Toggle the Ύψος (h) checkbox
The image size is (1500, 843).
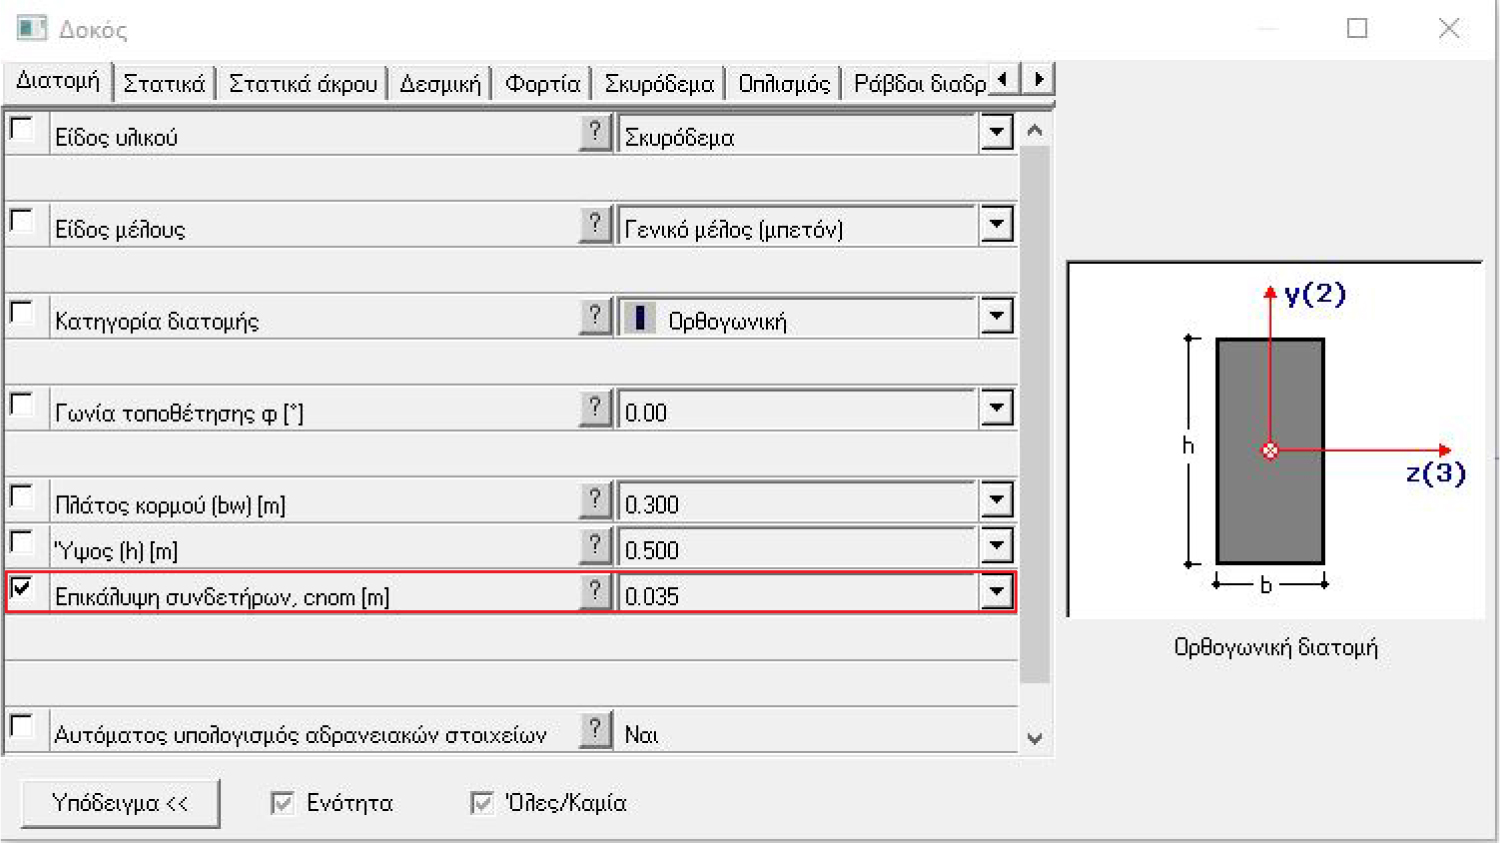pos(21,543)
